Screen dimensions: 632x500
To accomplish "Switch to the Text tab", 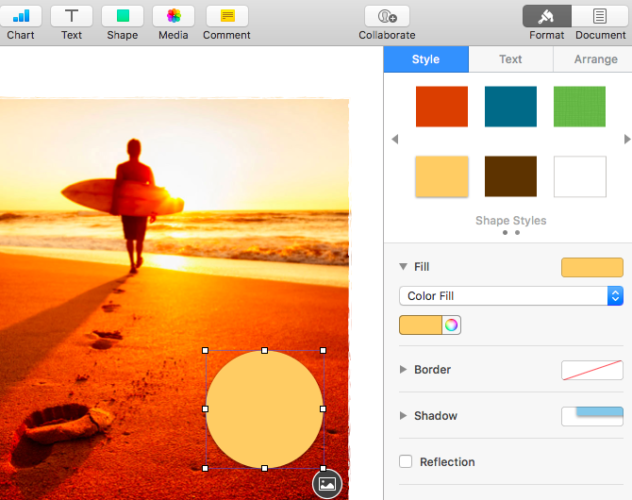I will 510,59.
